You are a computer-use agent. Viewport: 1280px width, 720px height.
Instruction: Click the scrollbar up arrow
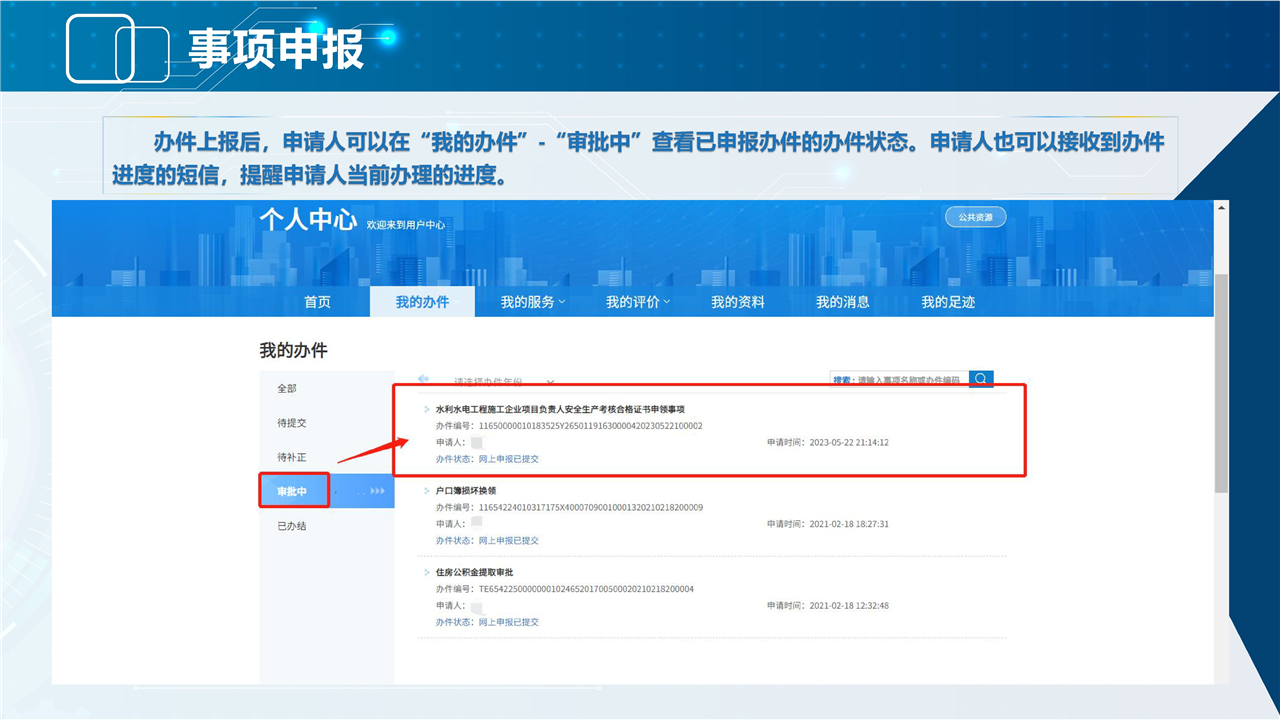(x=1221, y=207)
